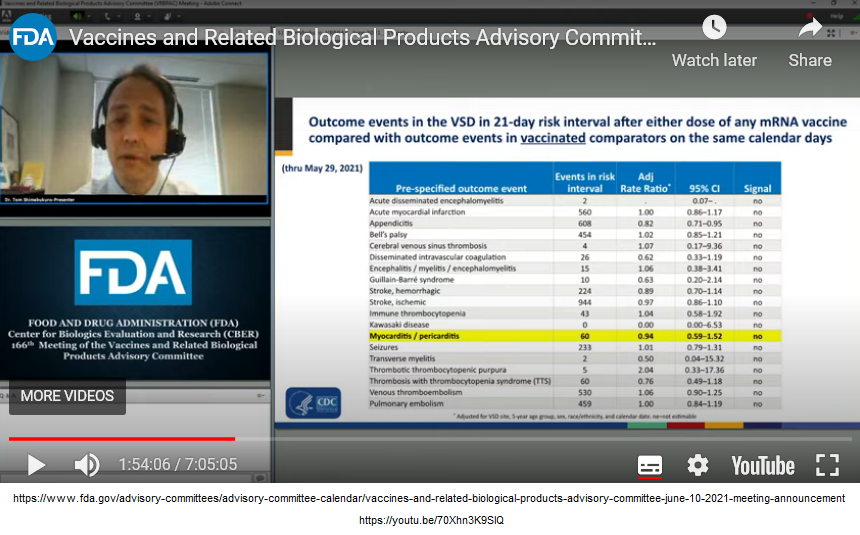Enter full screen mode

pos(828,465)
